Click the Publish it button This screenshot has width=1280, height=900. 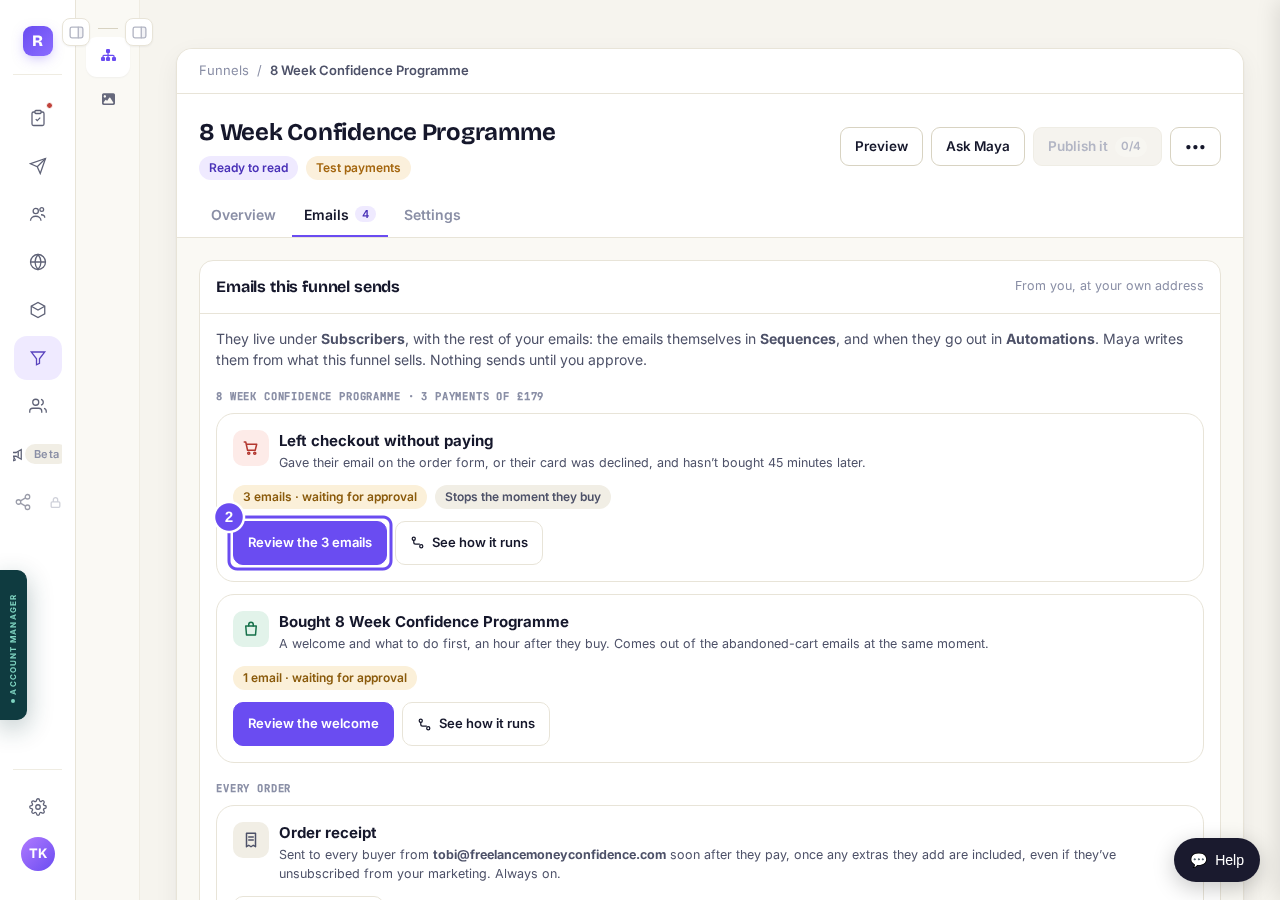click(x=1097, y=146)
